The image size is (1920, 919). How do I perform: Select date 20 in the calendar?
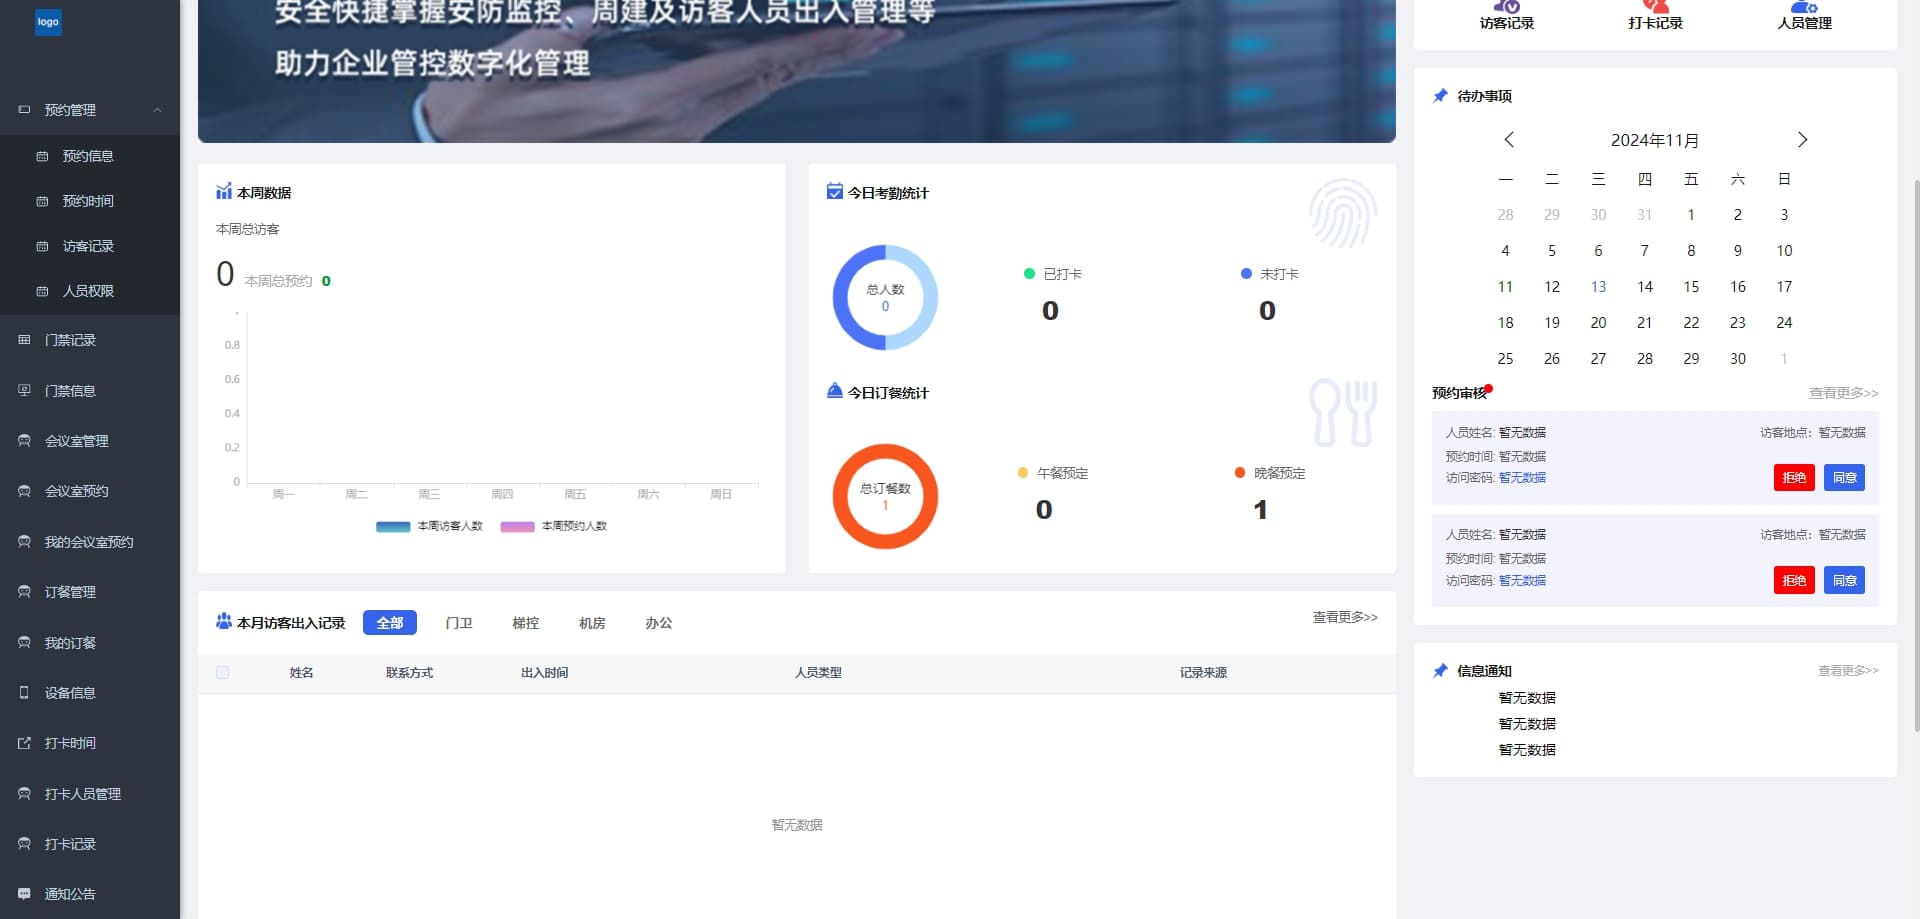[x=1598, y=323]
